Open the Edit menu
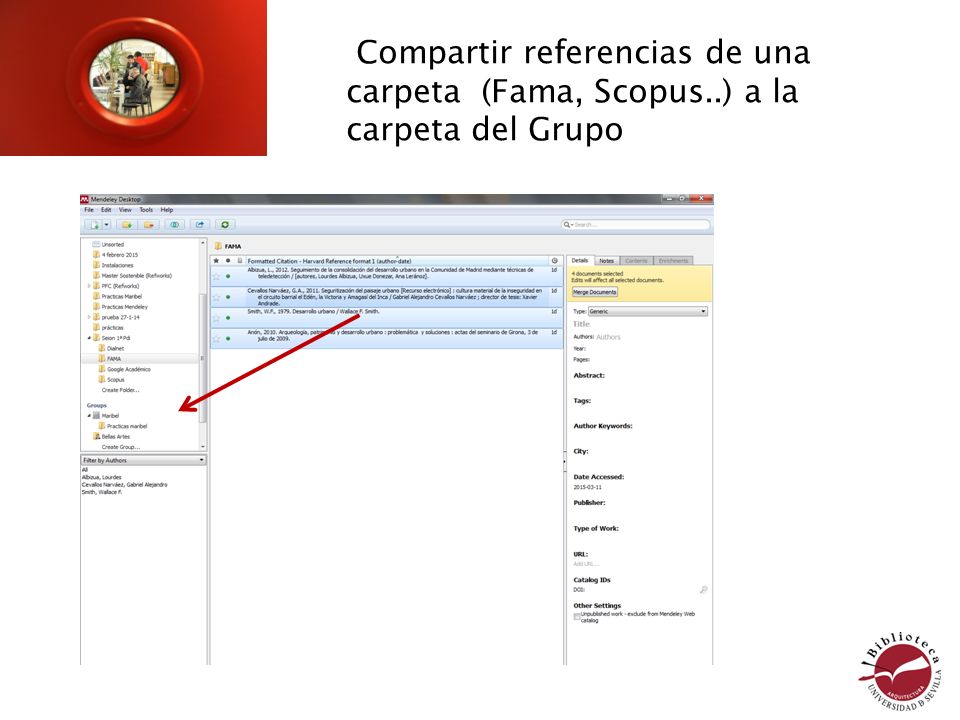 pyautogui.click(x=106, y=210)
